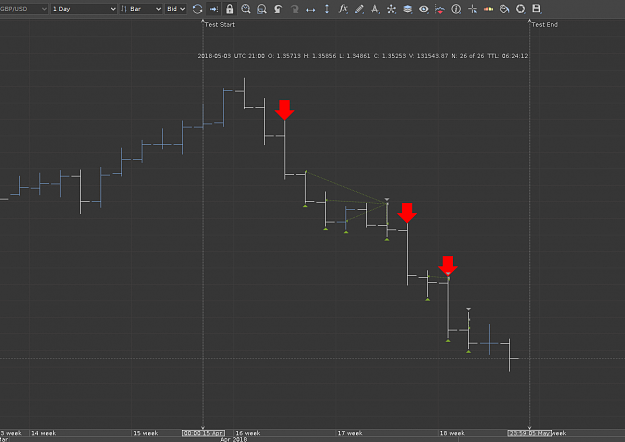Click the horizontal double-arrow icon
This screenshot has width=625, height=442.
click(311, 9)
